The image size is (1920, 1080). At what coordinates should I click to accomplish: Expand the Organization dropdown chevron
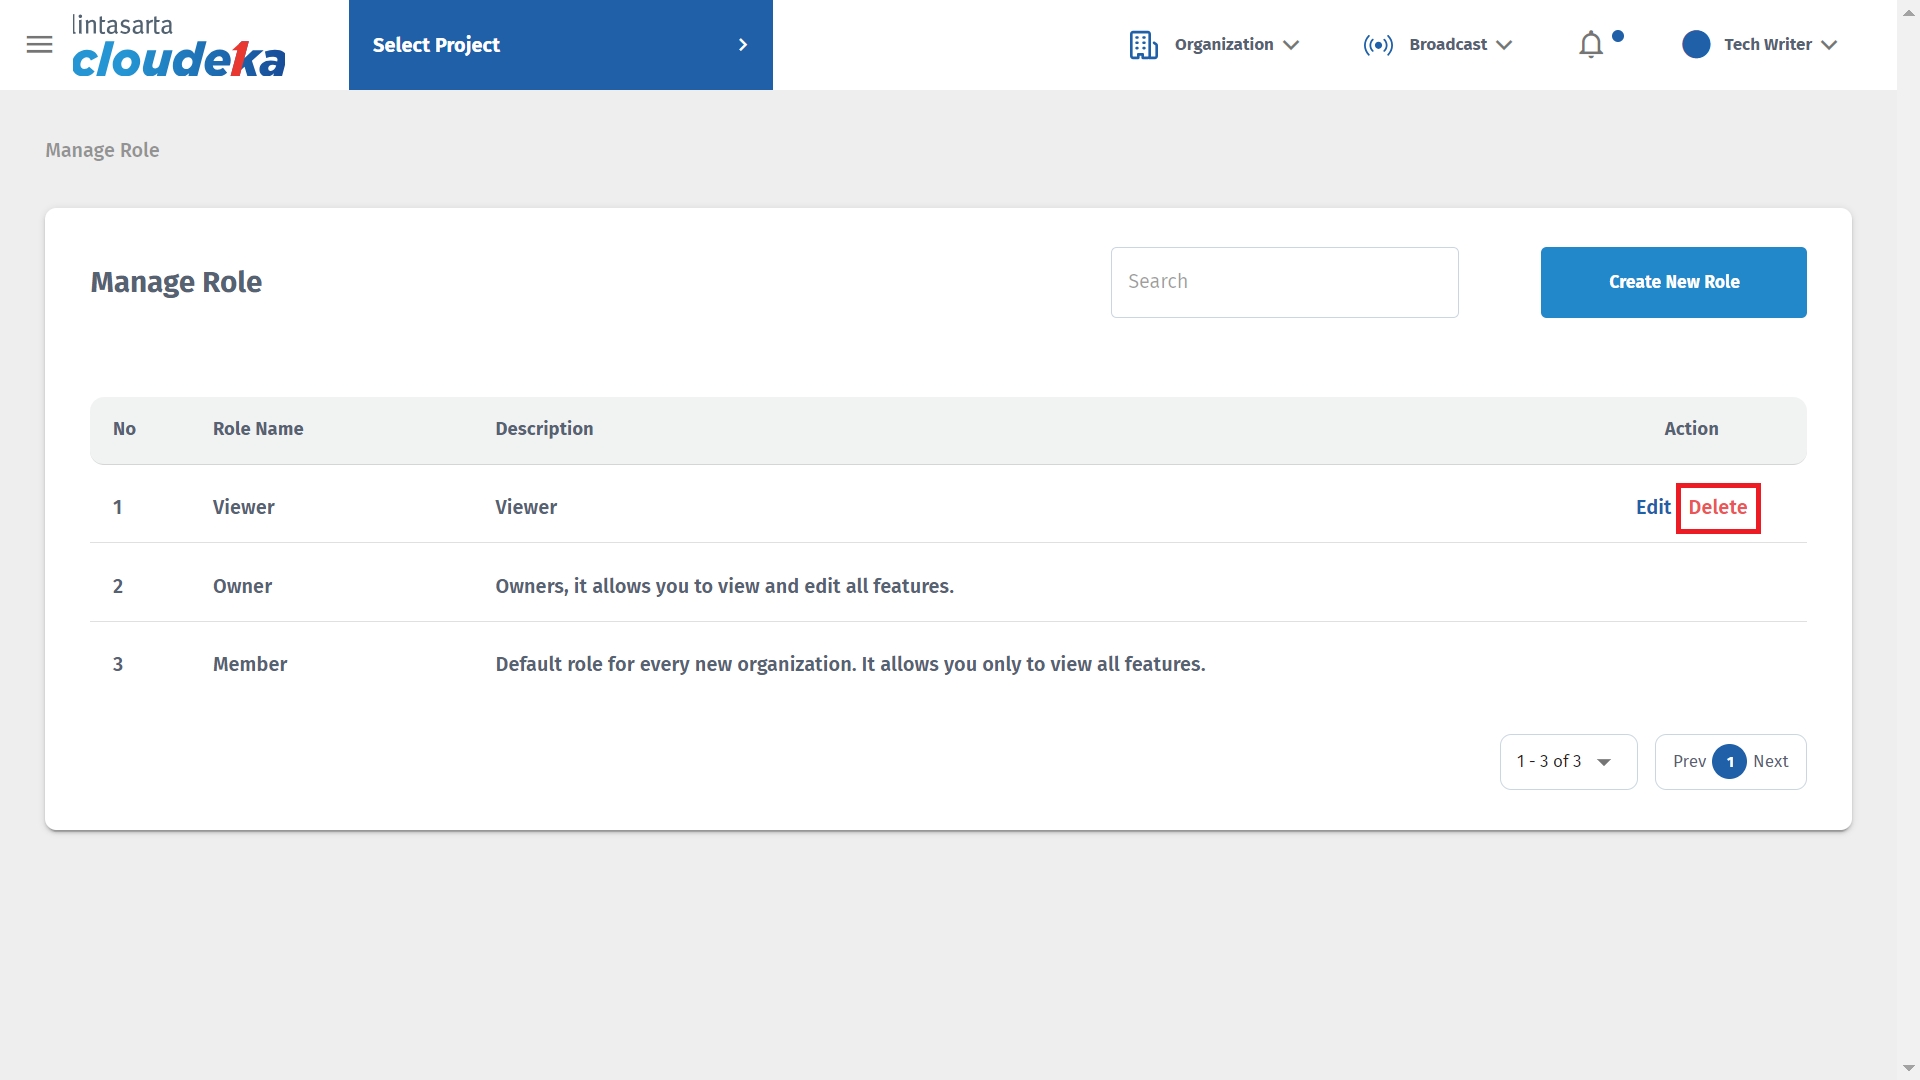1291,45
